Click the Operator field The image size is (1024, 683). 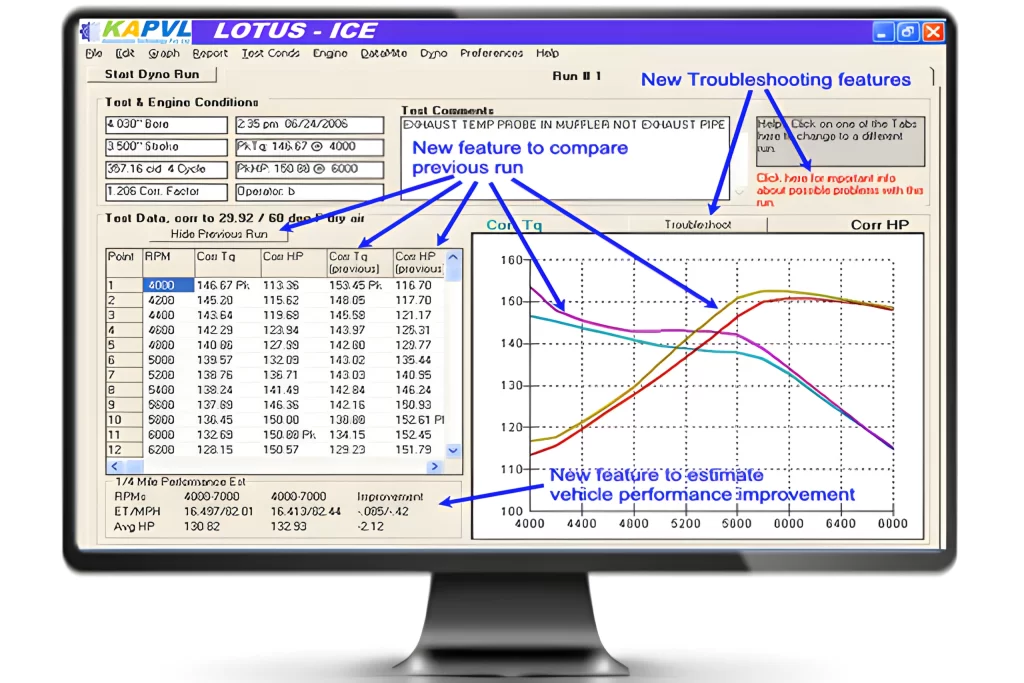tap(309, 192)
